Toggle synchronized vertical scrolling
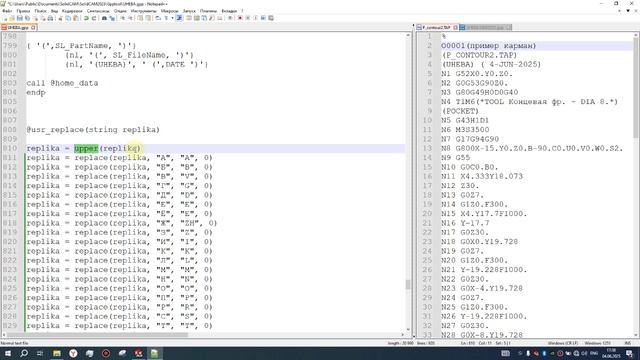 click(140, 18)
